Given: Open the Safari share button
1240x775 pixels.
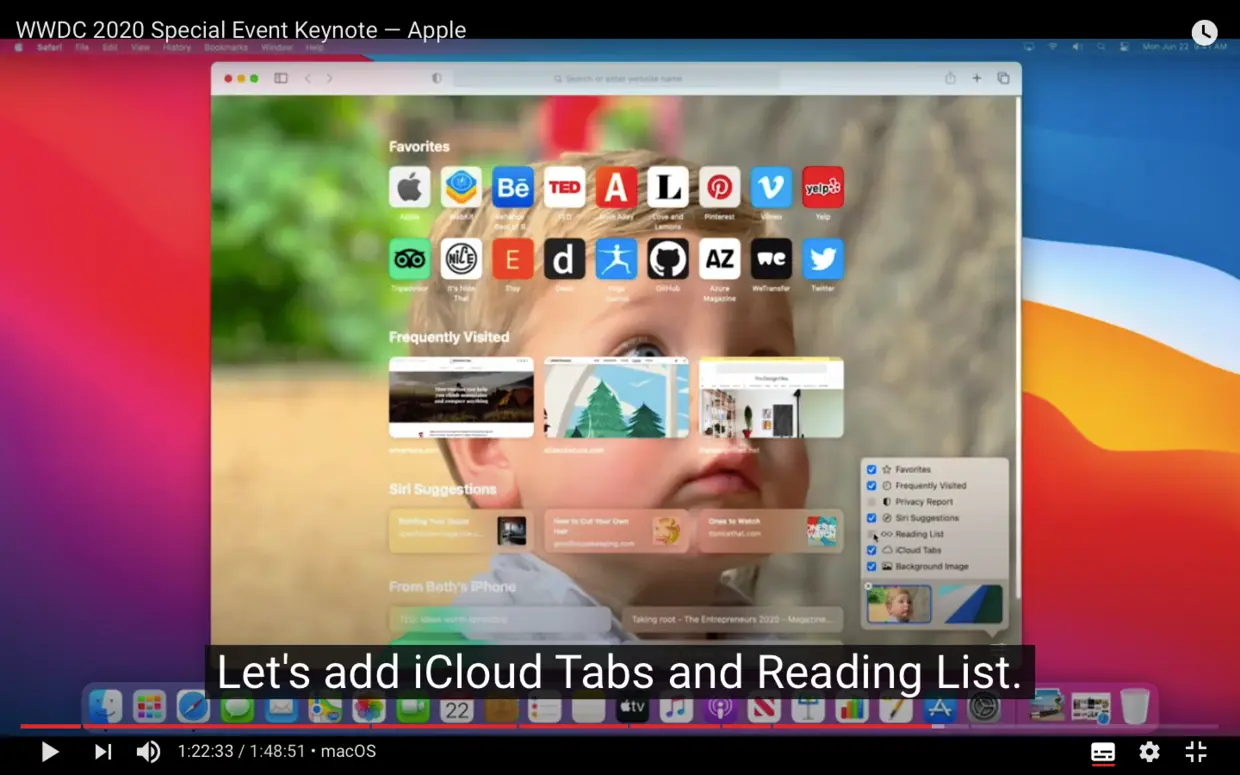Looking at the screenshot, I should [950, 78].
